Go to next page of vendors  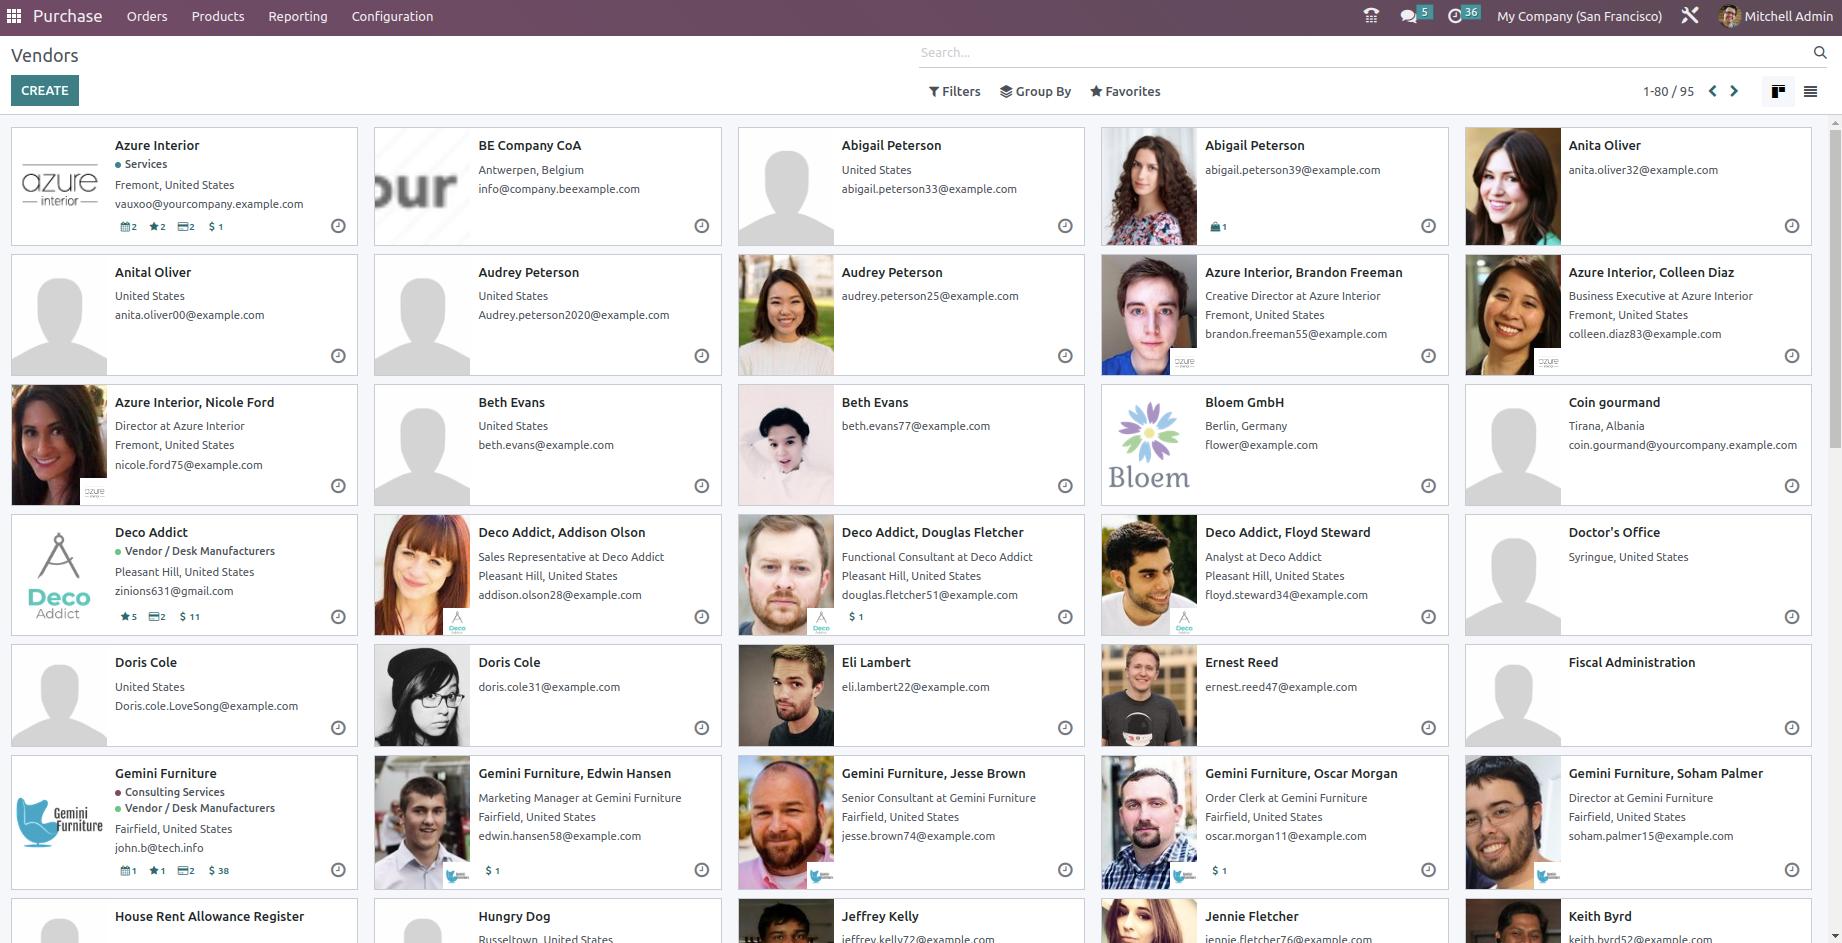click(1734, 91)
